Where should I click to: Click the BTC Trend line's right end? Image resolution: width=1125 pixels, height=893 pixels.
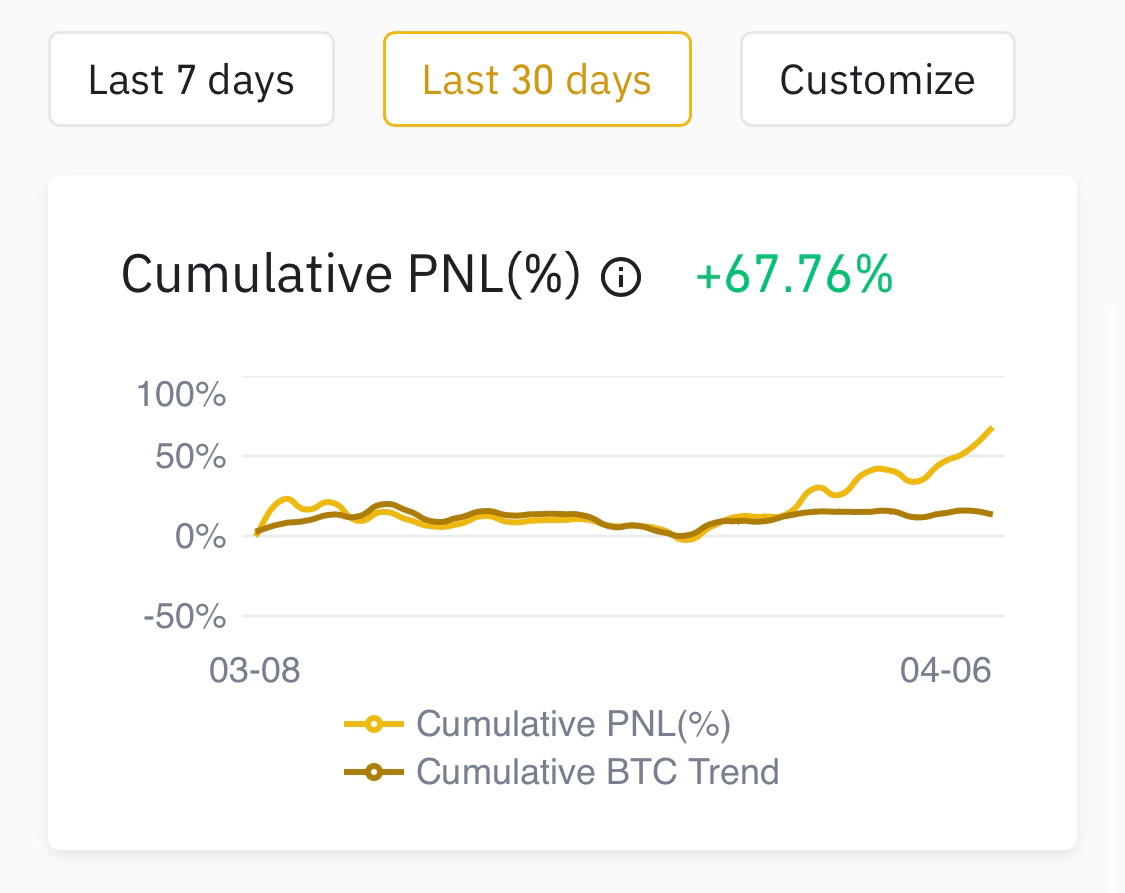point(991,514)
